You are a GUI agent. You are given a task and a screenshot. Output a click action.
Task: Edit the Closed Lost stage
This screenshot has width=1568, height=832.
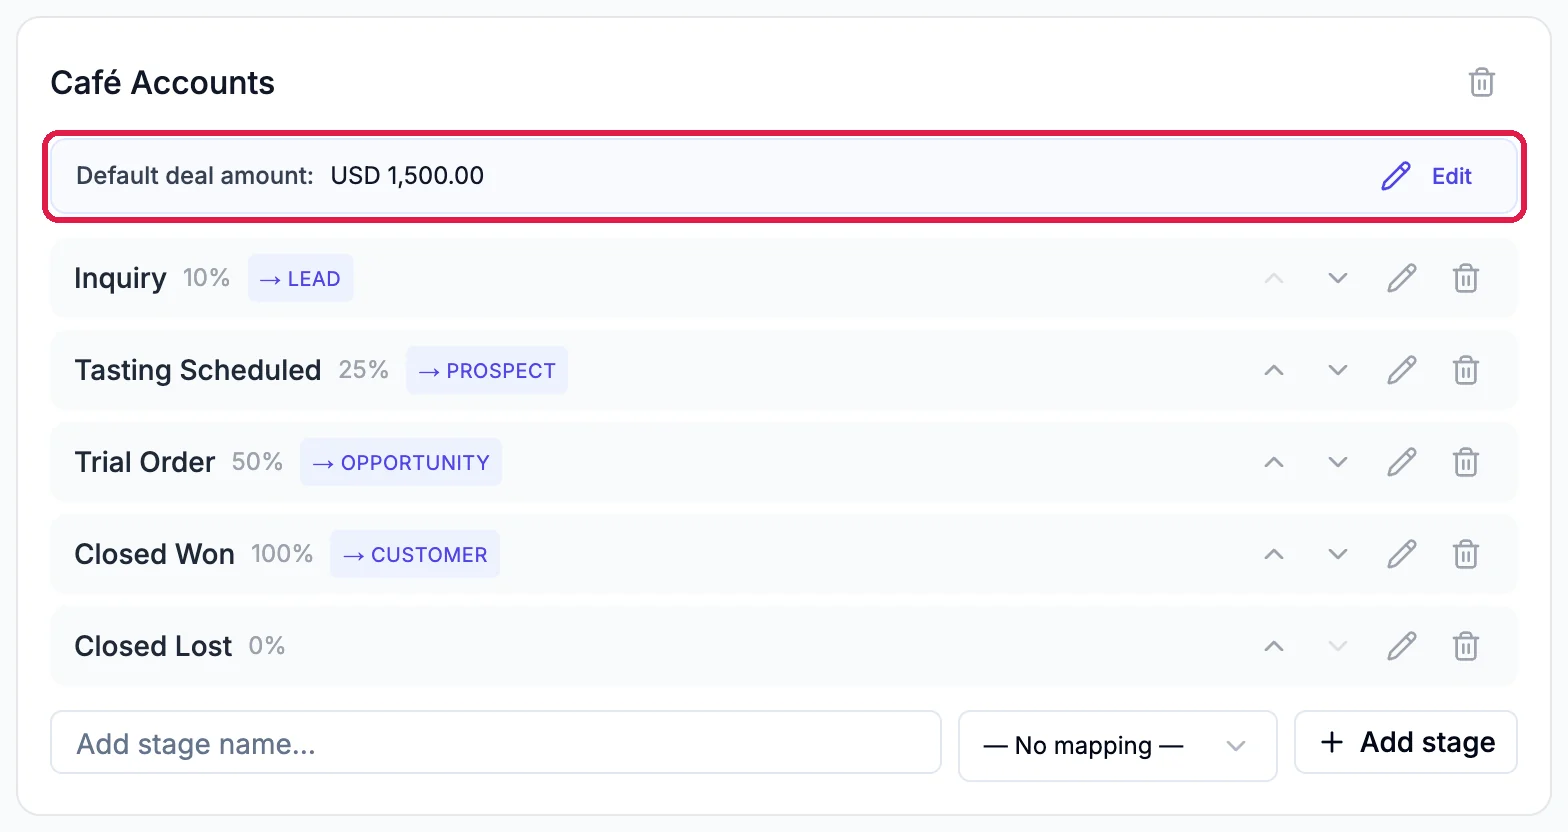click(1402, 646)
